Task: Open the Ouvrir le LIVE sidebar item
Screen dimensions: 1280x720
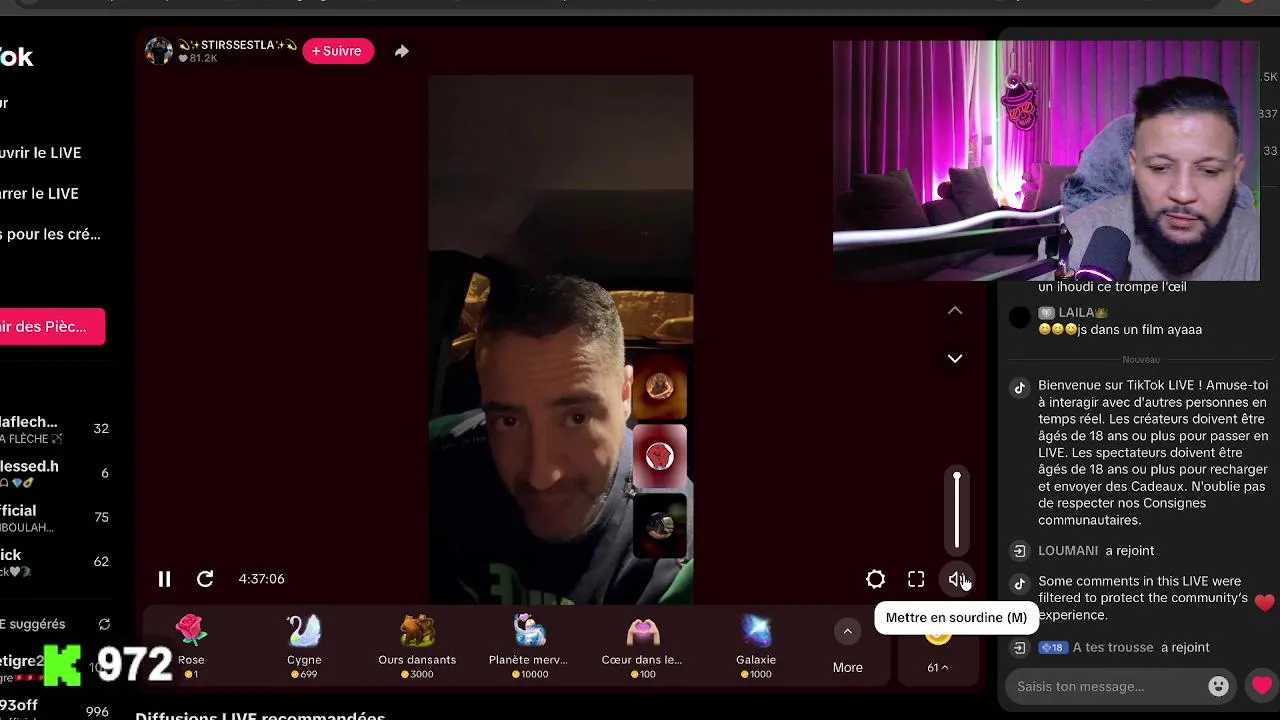Action: tap(41, 153)
